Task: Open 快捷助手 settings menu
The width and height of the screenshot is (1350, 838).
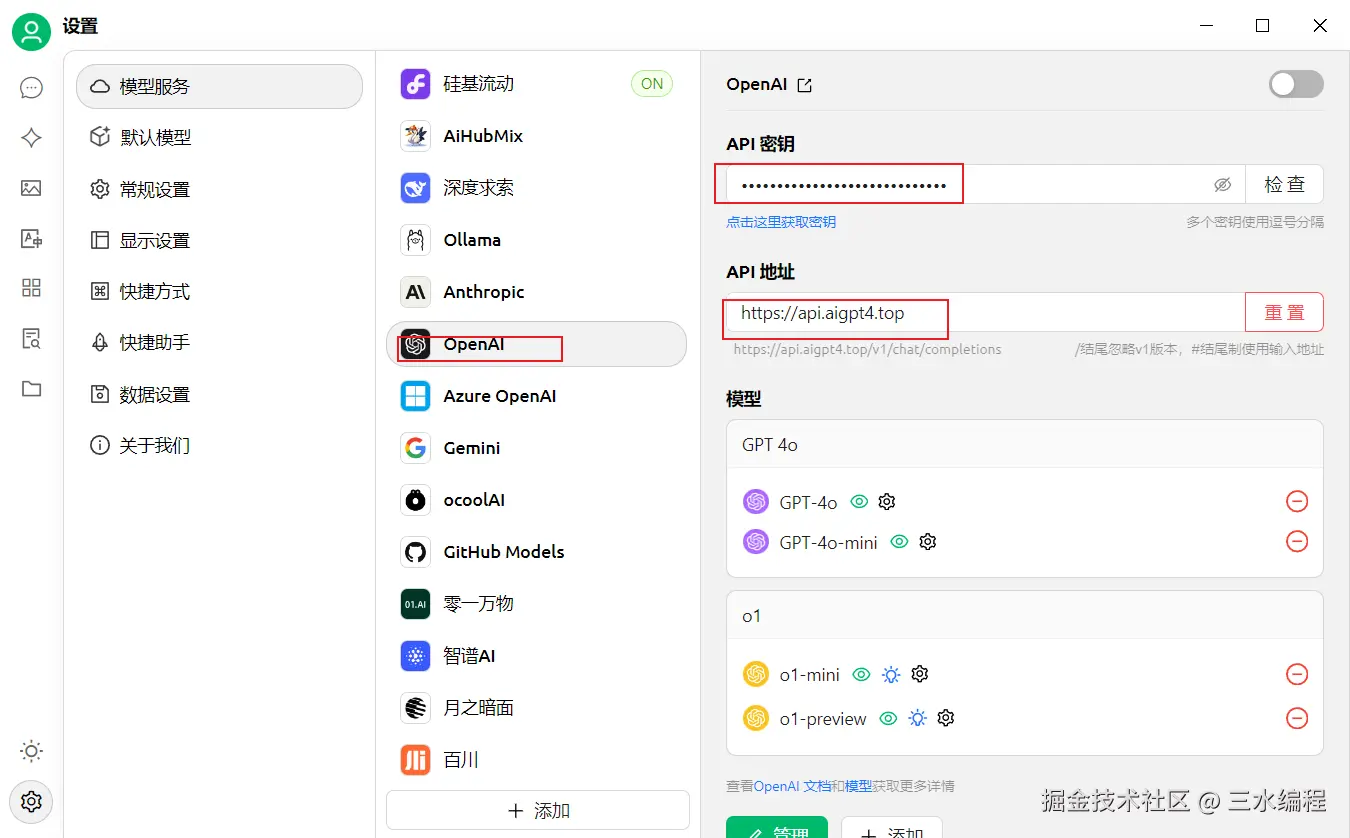Action: tap(219, 342)
